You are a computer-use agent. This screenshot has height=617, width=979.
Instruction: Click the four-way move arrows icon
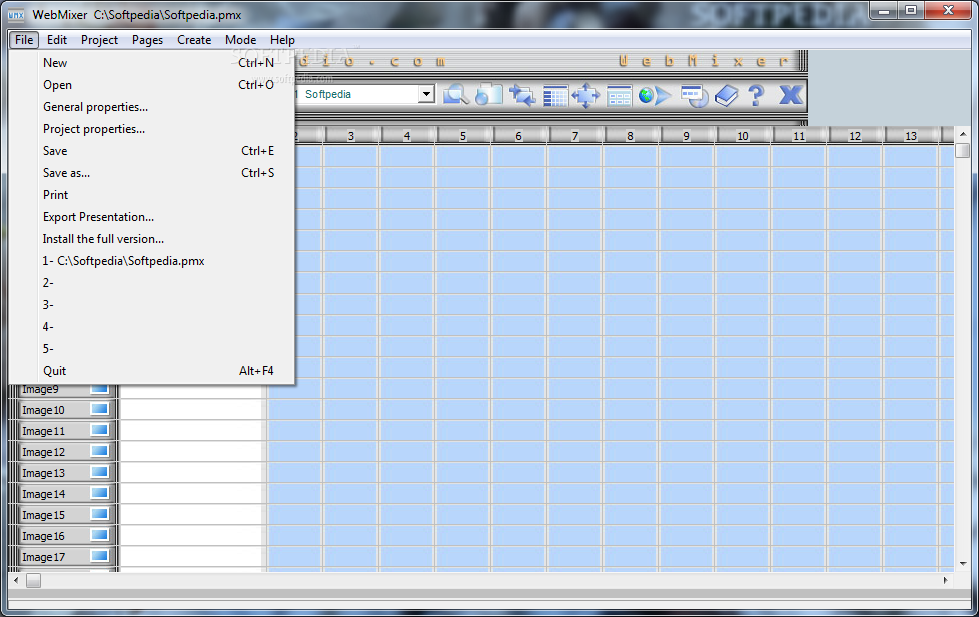point(586,96)
